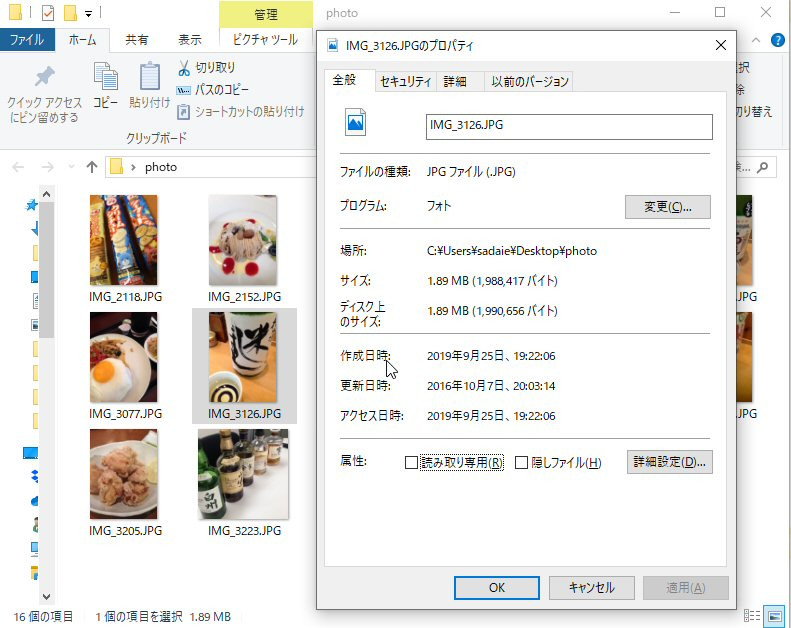Click the Pin to Quick Access icon
The width and height of the screenshot is (791, 628).
click(x=44, y=77)
